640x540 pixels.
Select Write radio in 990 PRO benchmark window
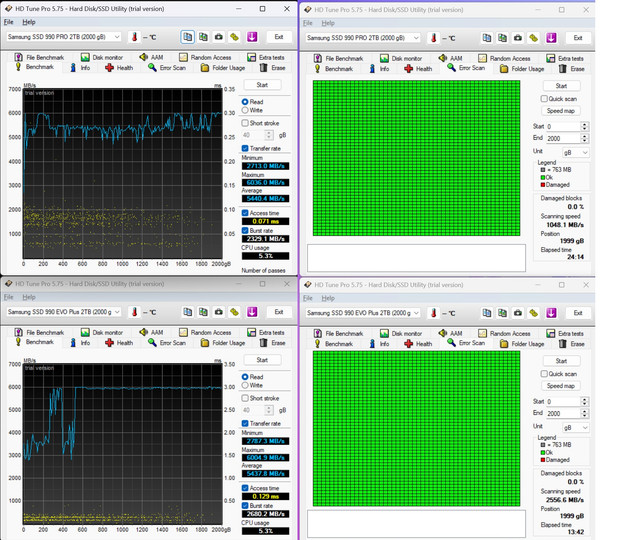[x=245, y=110]
